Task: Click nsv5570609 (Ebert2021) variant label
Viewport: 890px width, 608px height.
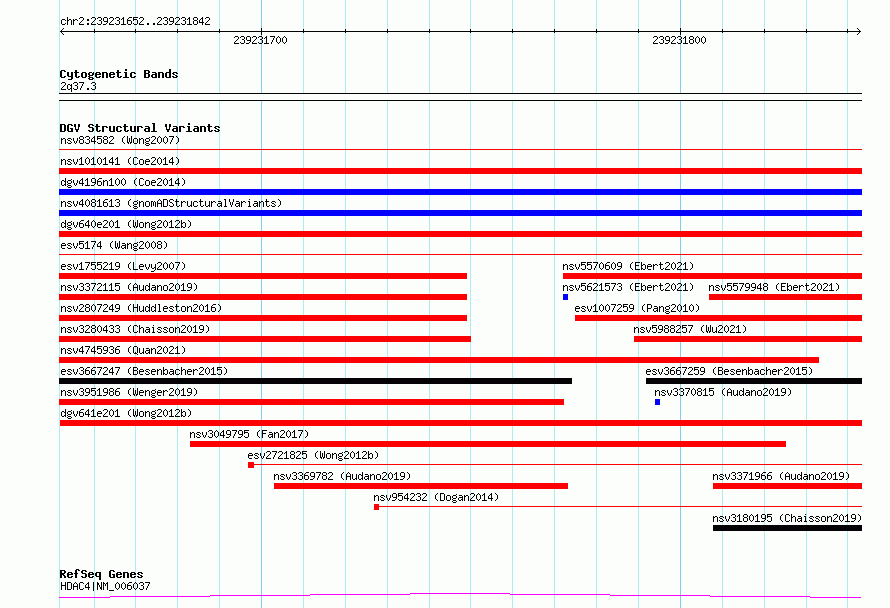Action: coord(628,266)
